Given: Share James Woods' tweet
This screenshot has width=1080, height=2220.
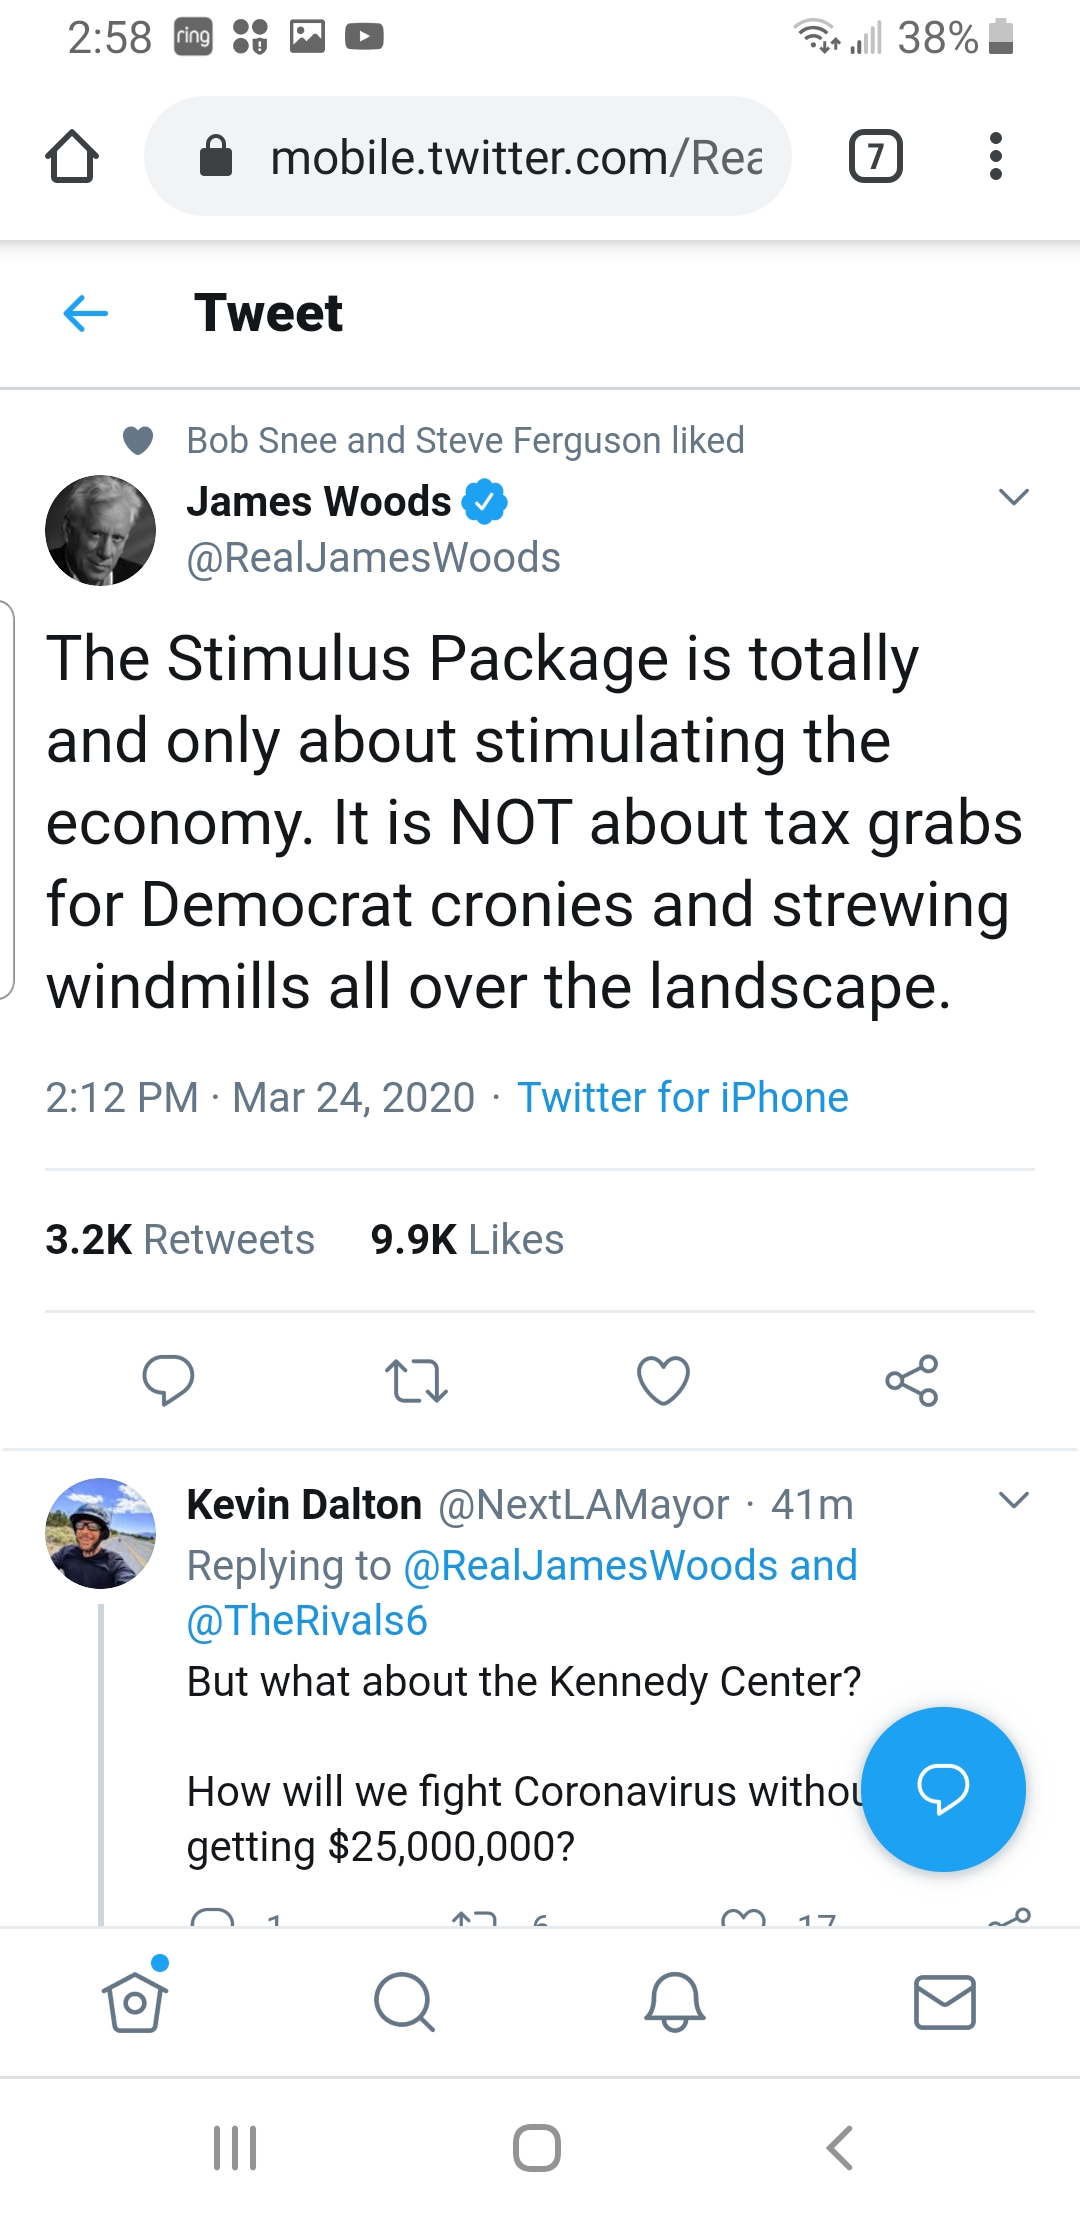Looking at the screenshot, I should click(911, 1381).
